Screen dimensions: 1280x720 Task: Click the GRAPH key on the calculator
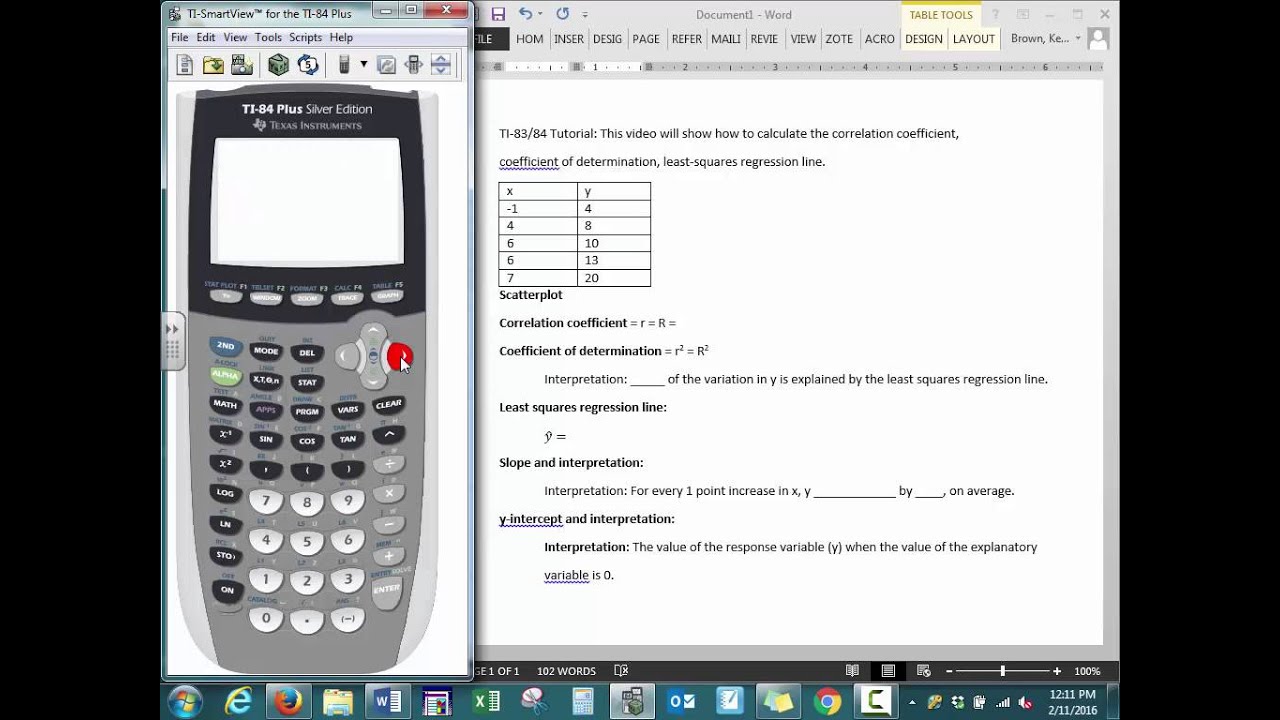[388, 295]
